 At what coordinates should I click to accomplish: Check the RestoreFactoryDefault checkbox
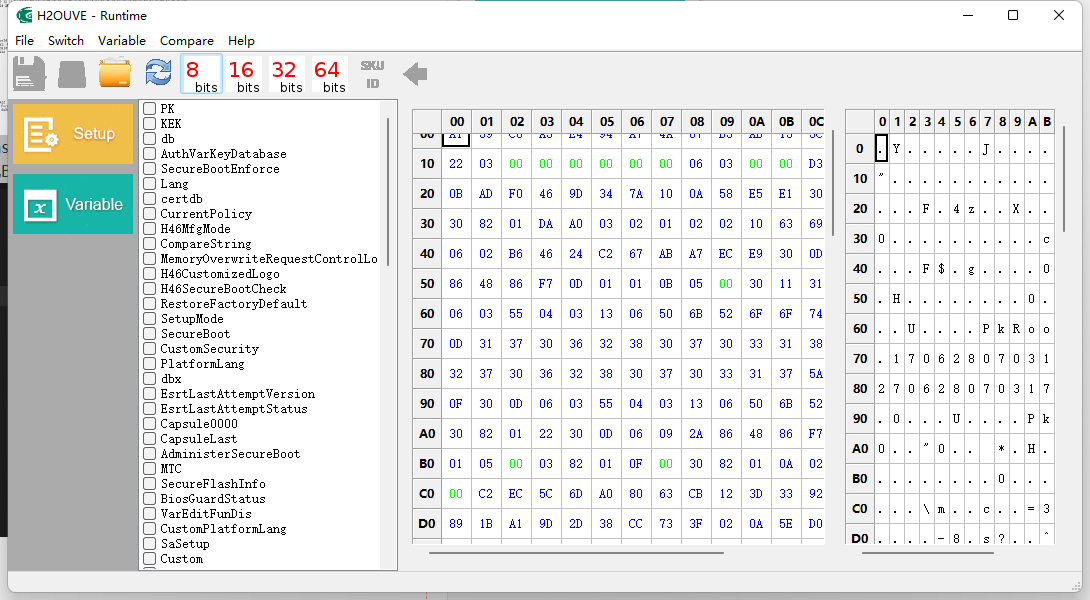click(x=149, y=304)
